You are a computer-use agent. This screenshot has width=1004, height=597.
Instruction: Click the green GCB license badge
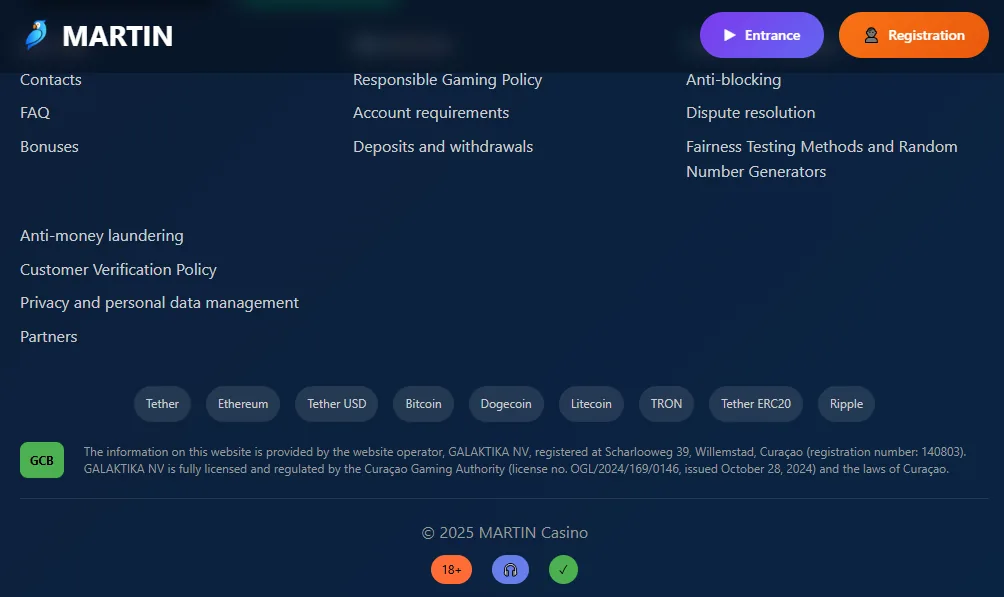(x=42, y=460)
